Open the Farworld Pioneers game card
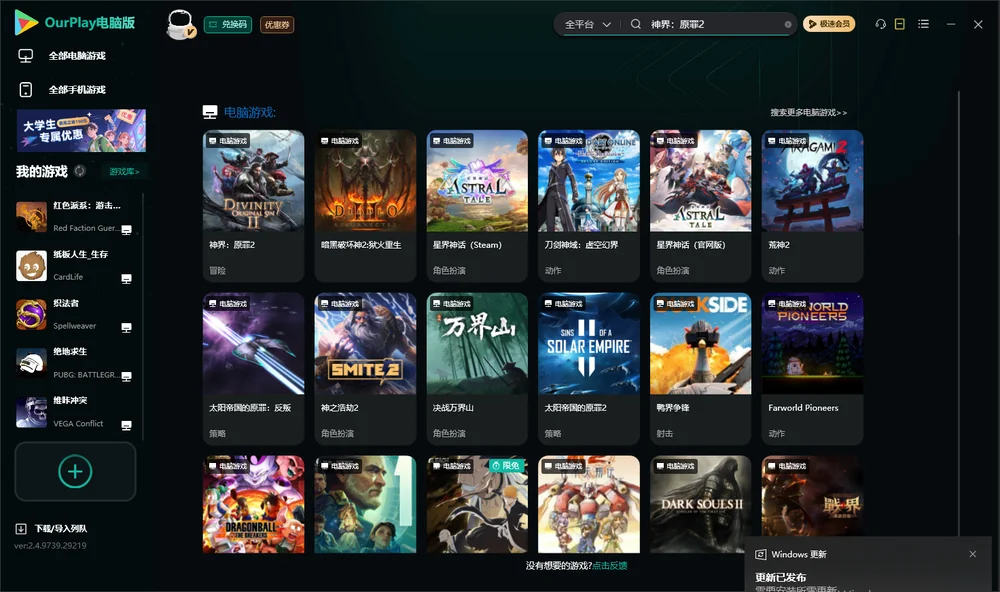 coord(812,369)
